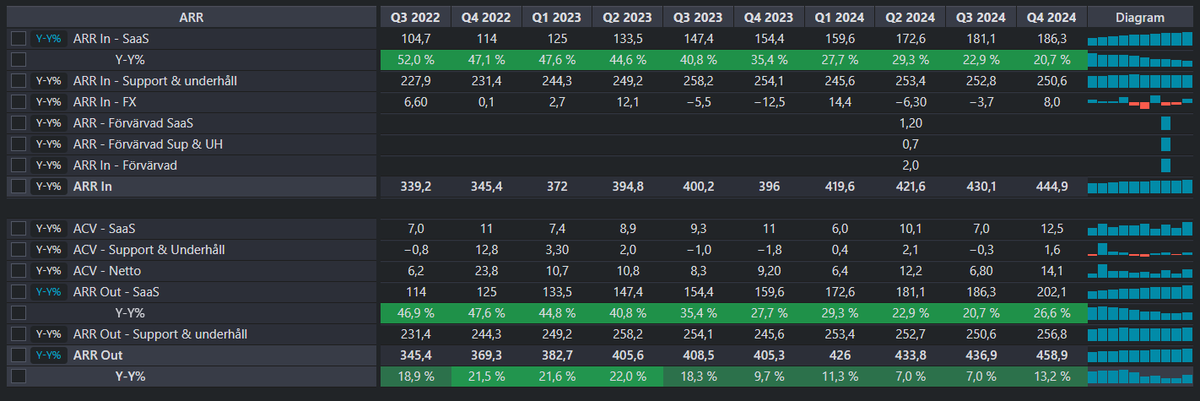Turn off Y-Y% on the bold ARR Out row

(x=48, y=355)
